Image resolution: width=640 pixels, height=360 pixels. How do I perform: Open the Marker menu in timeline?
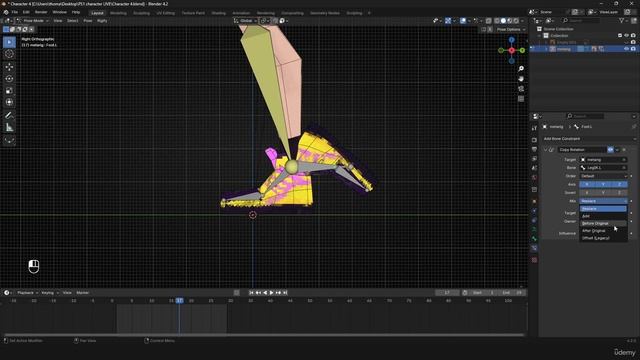(x=82, y=293)
